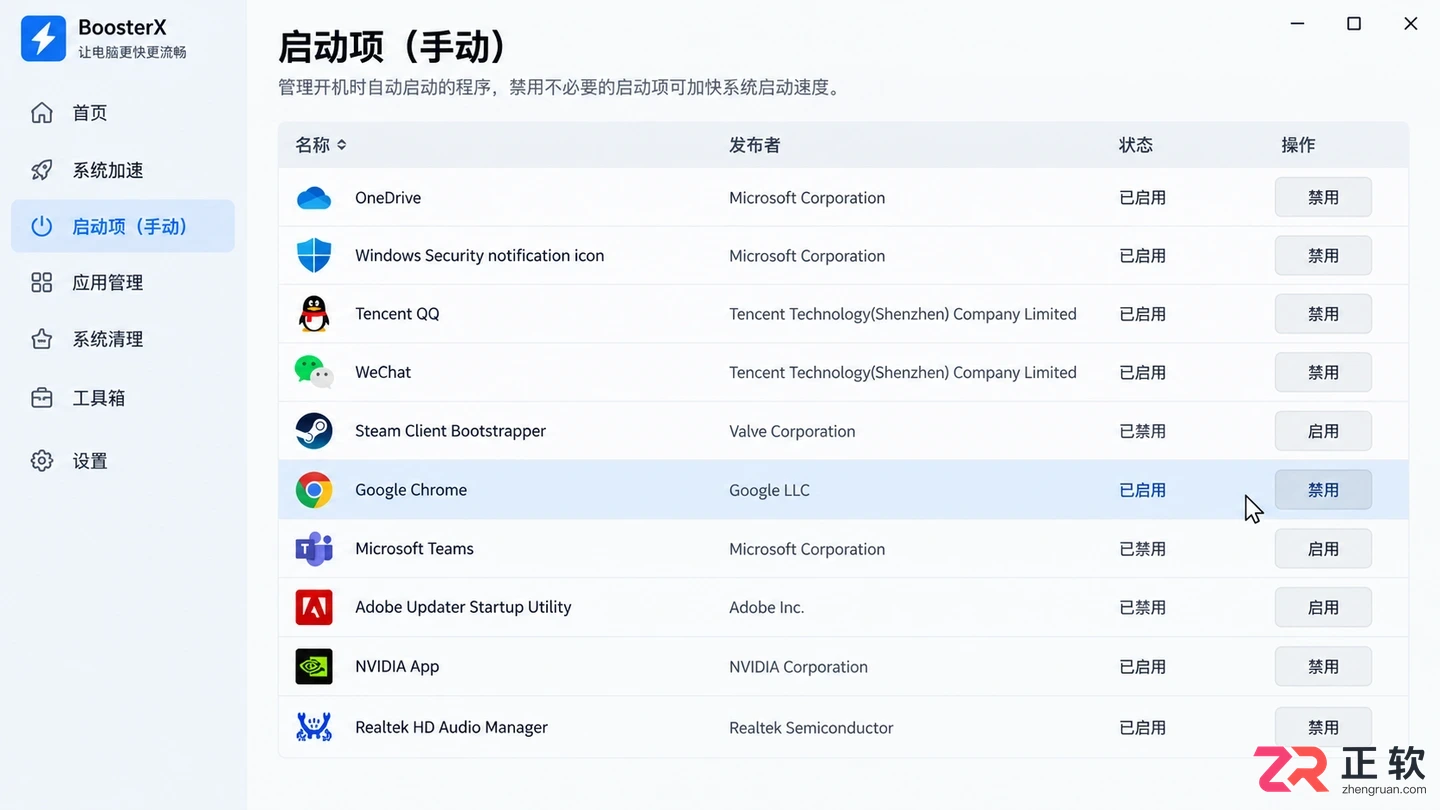Click the basket icon beside 系统清理
This screenshot has width=1440, height=810.
(x=42, y=339)
